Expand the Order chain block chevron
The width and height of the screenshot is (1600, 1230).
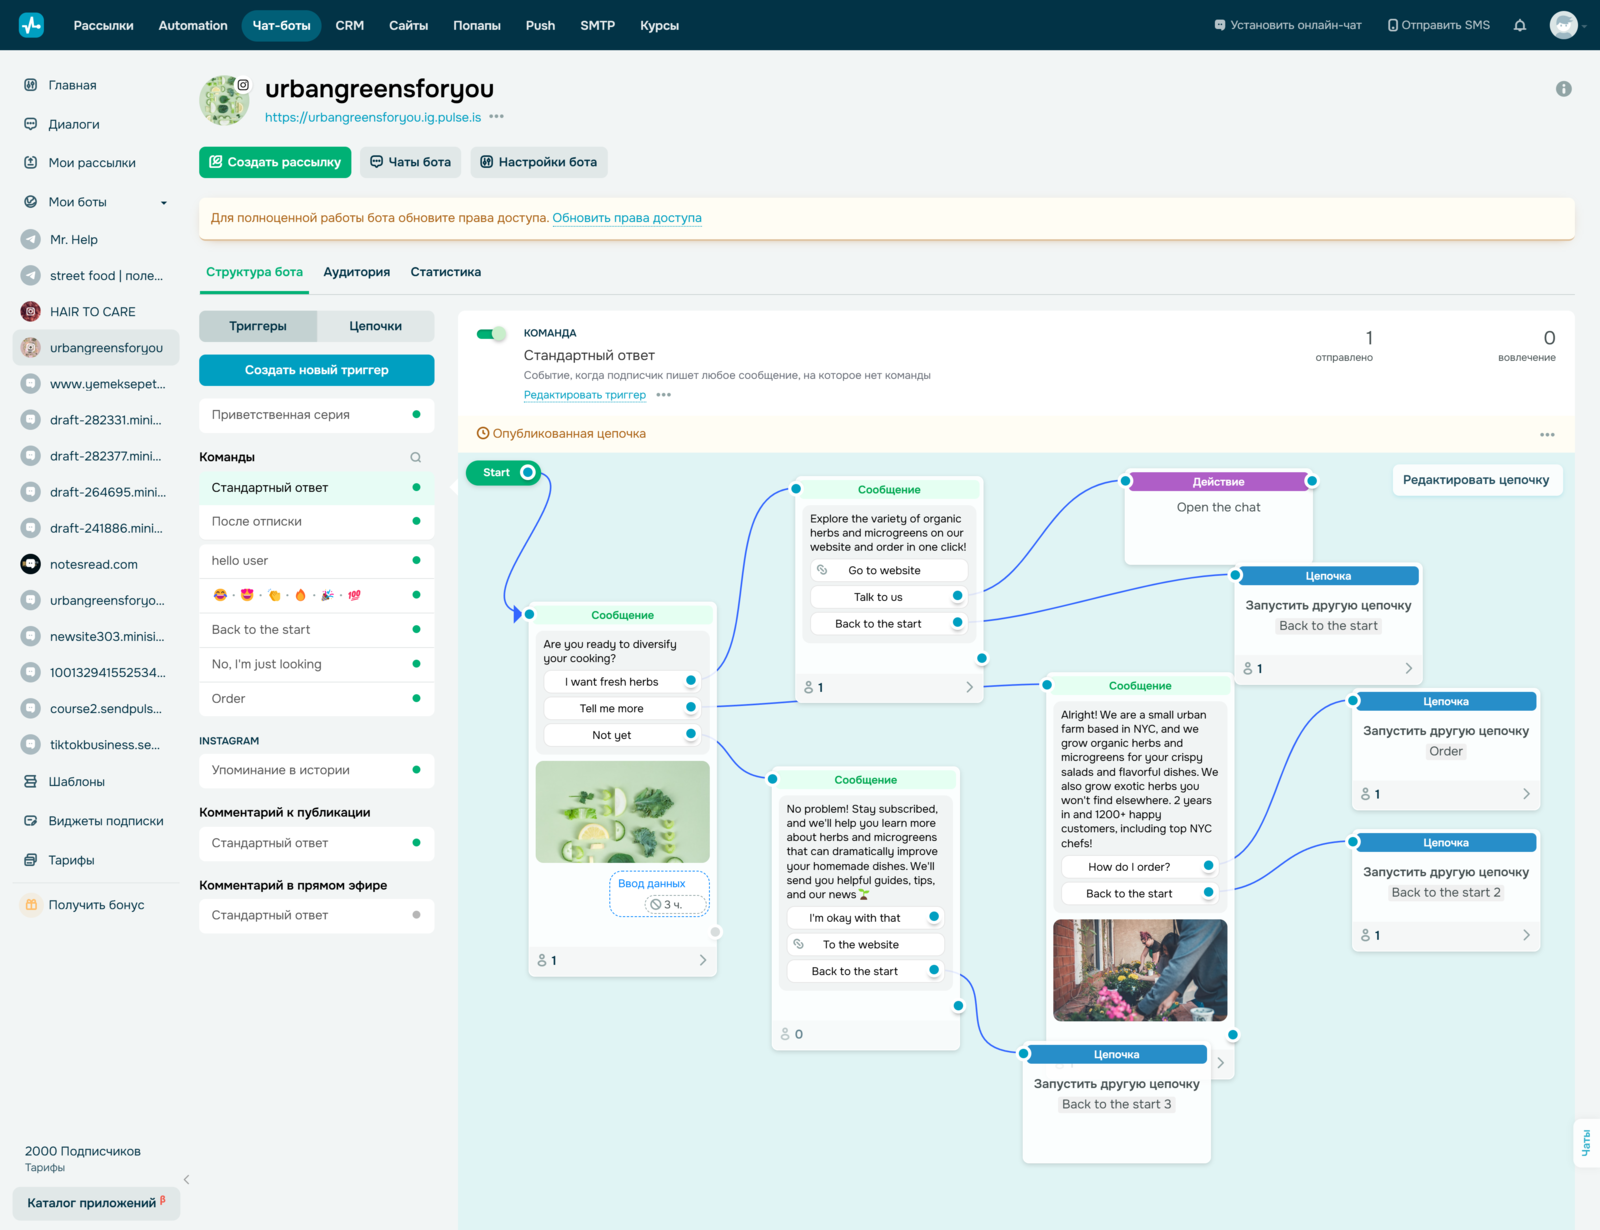pyautogui.click(x=1527, y=794)
